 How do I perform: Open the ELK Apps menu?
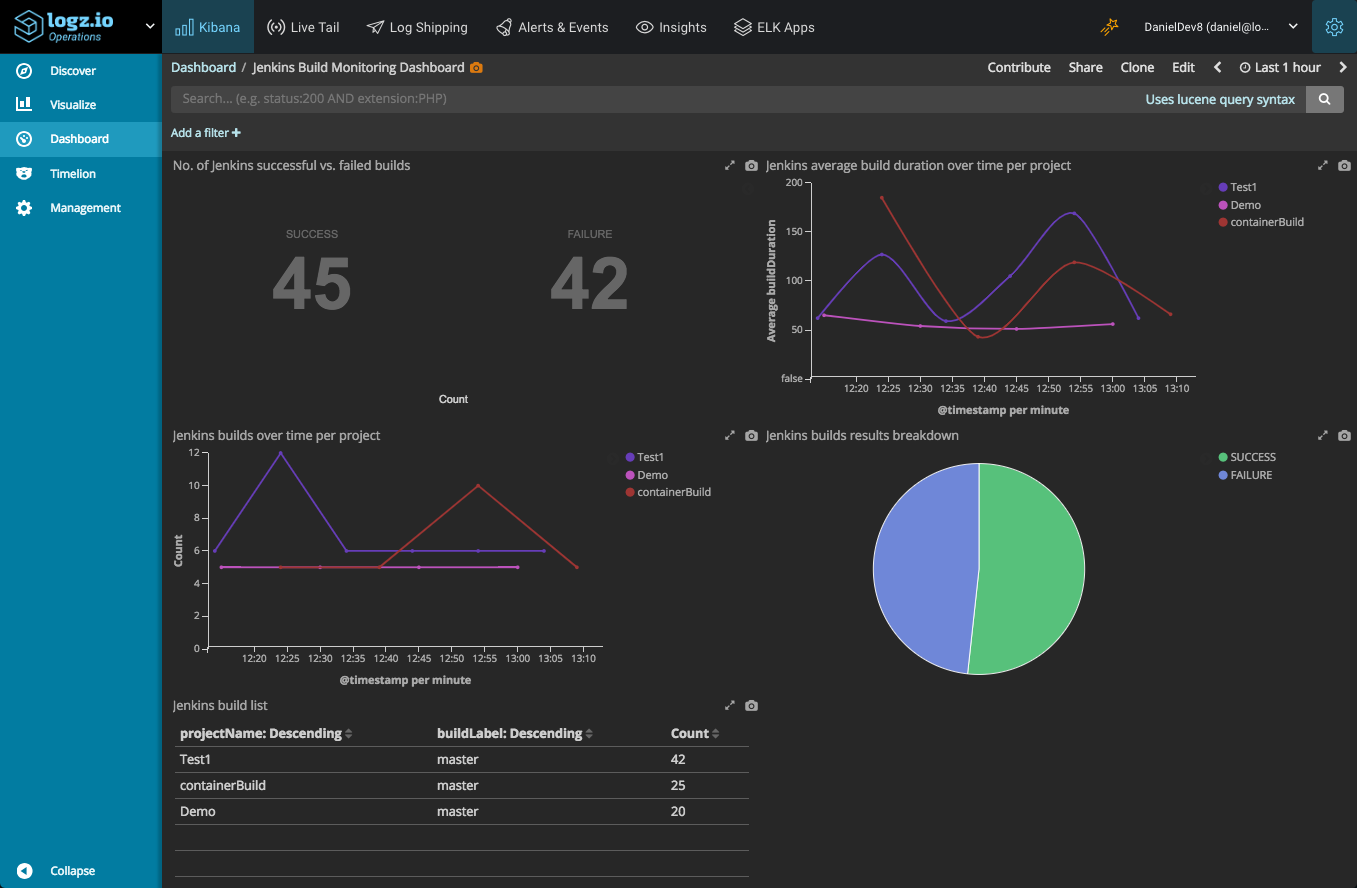click(774, 27)
